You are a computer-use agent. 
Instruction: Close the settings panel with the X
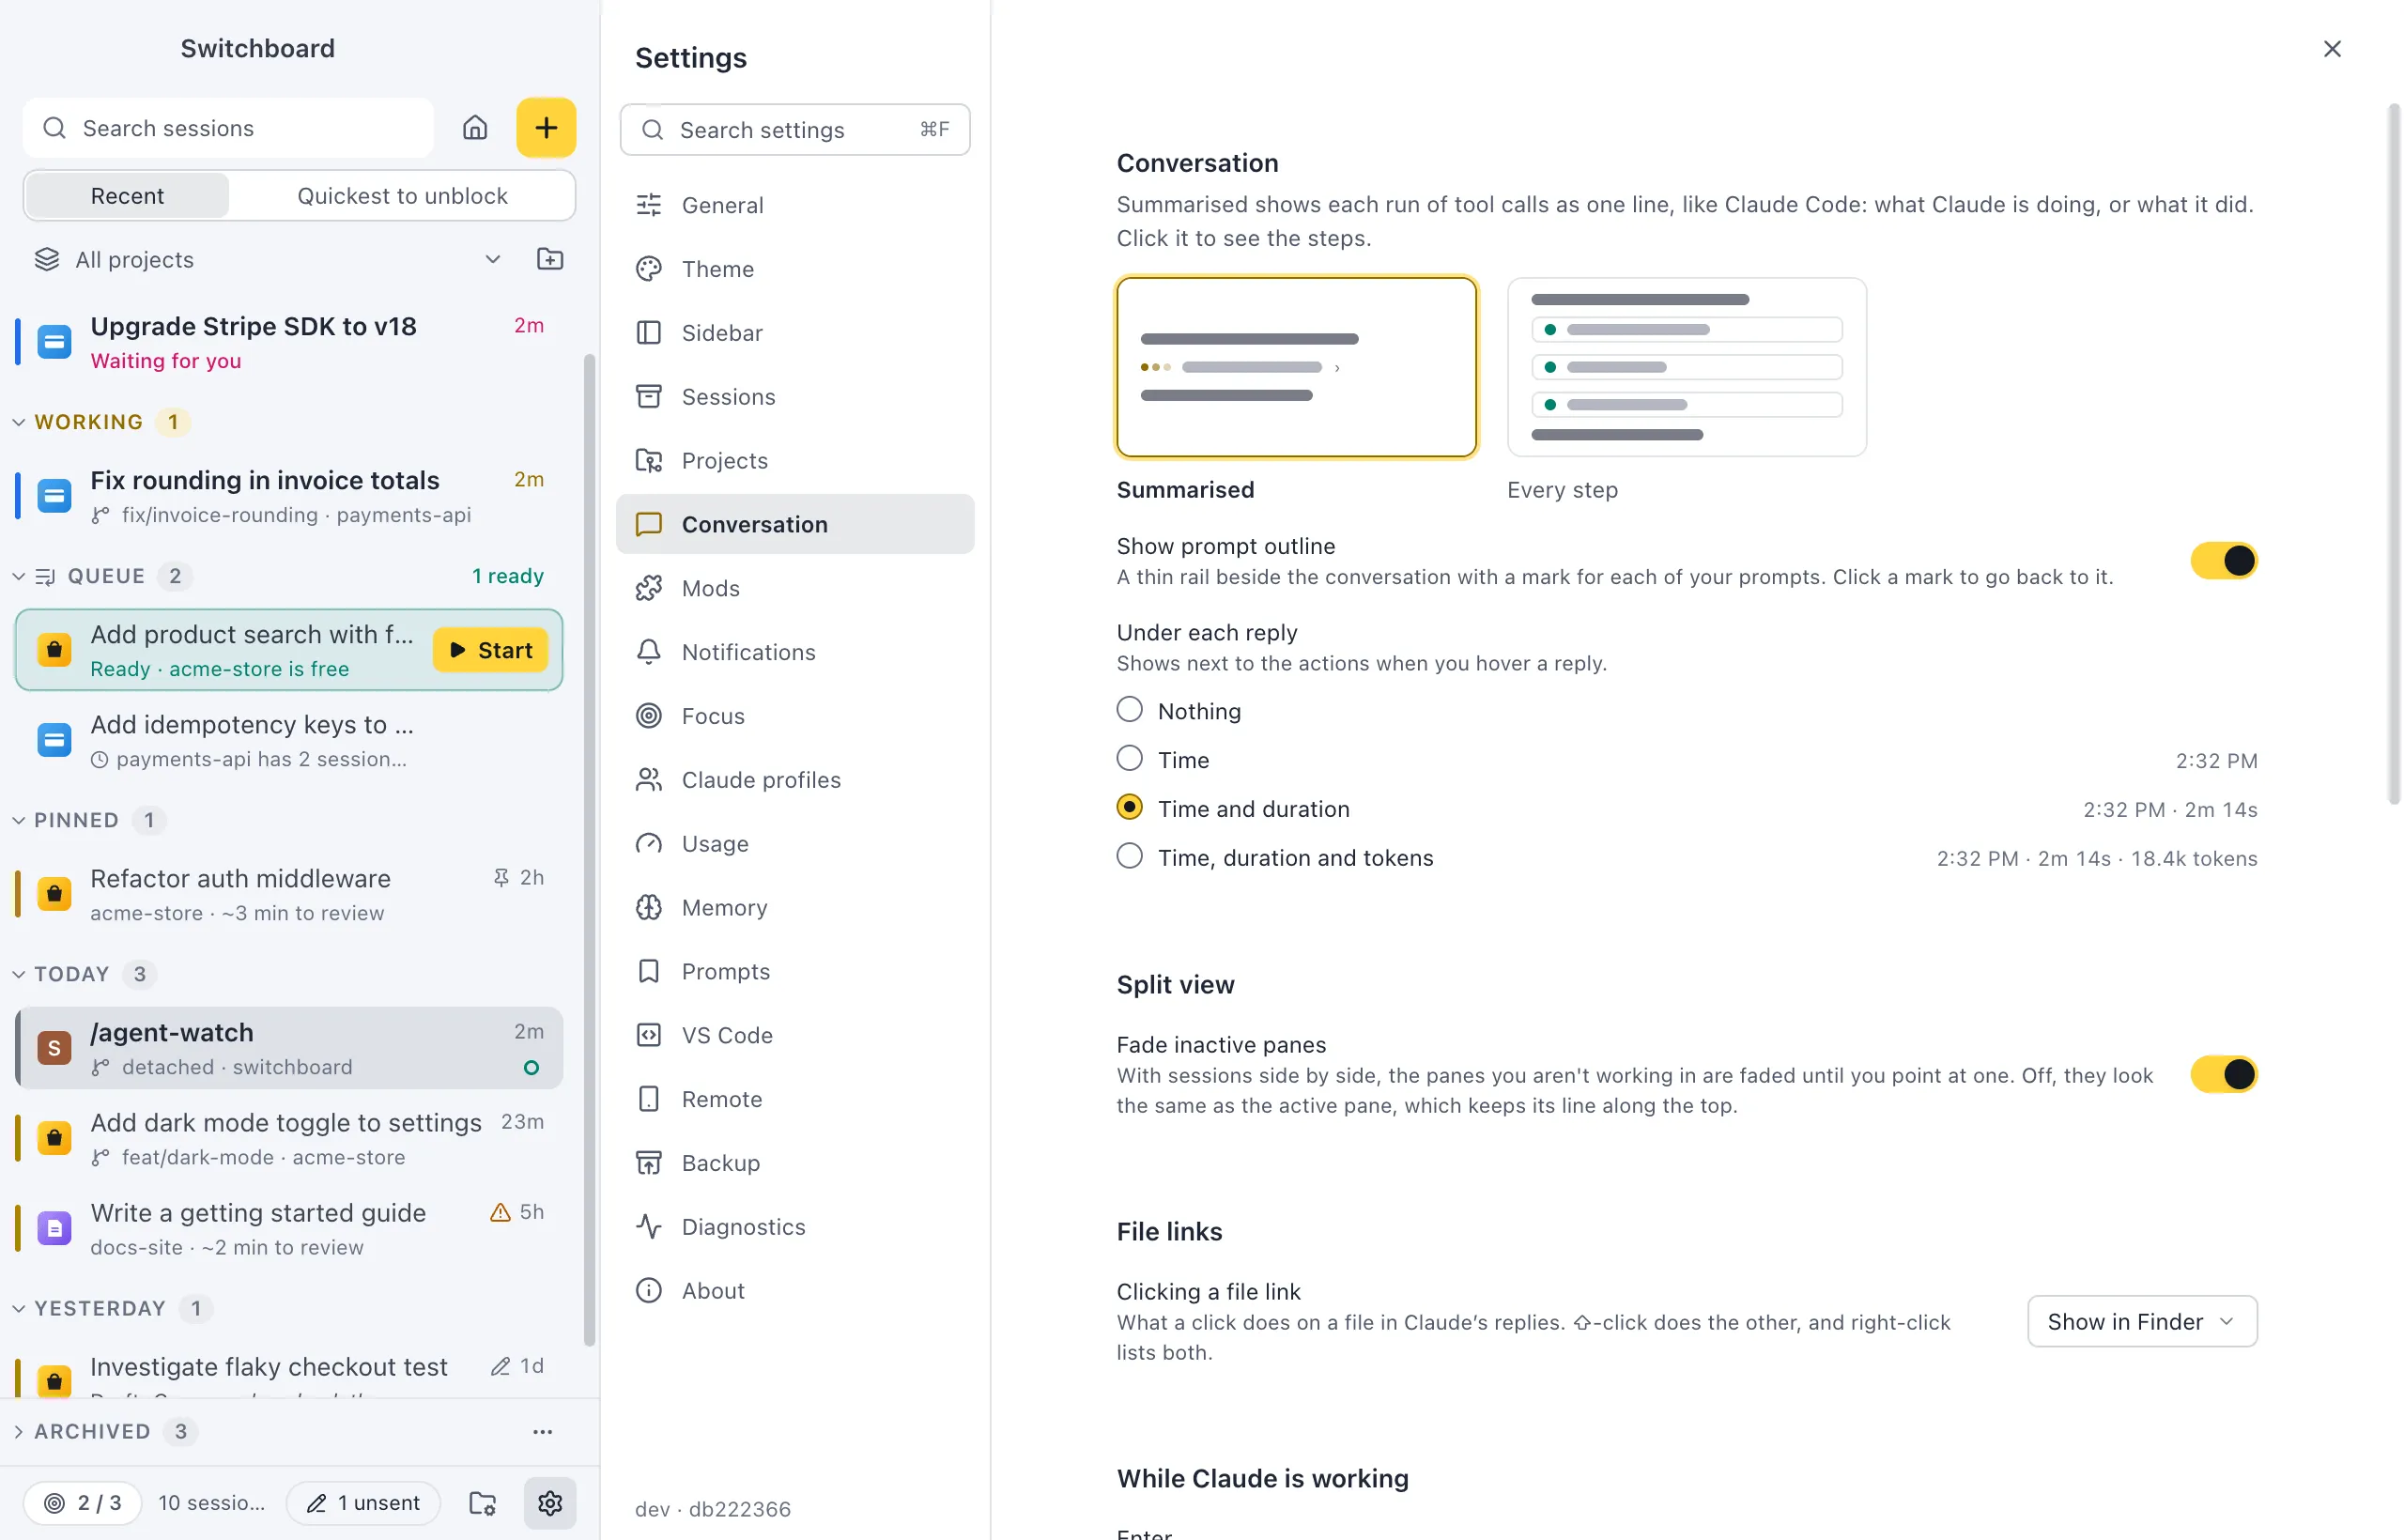pos(2332,49)
